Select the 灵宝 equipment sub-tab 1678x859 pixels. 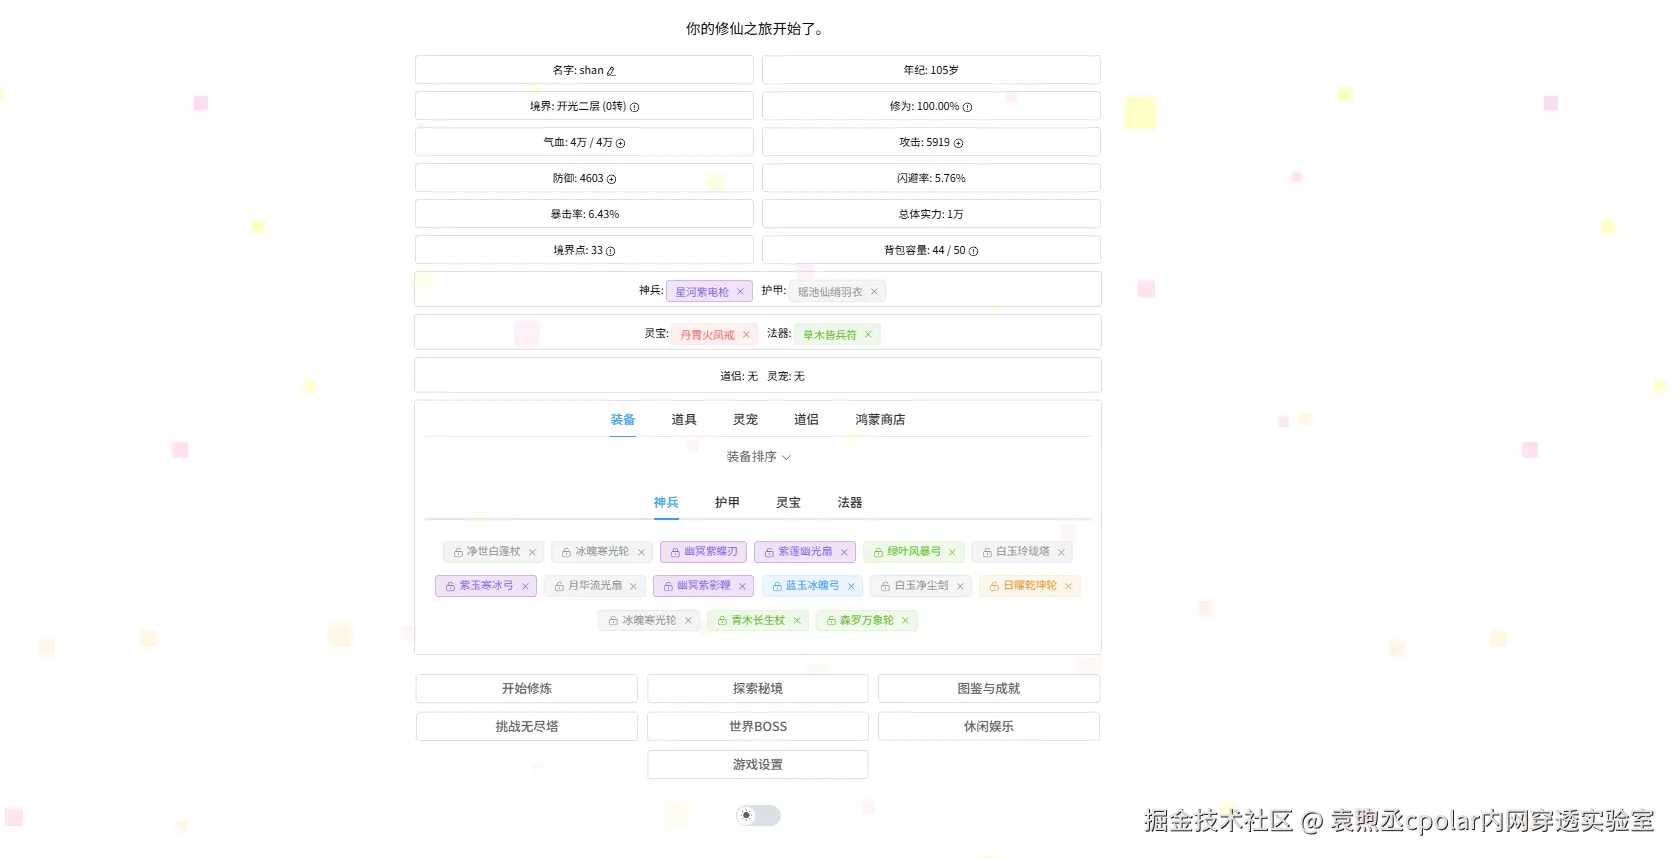point(788,503)
